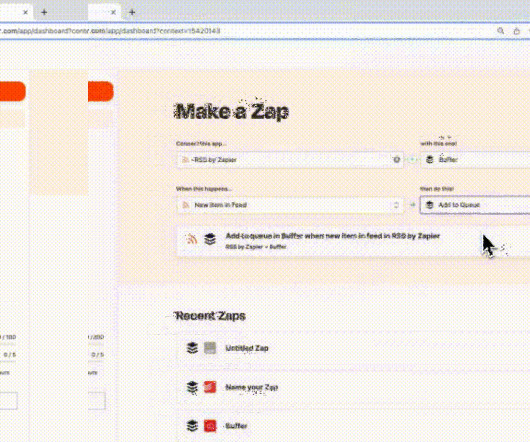Click the Buffer icon in the suggested zap card
The height and width of the screenshot is (442, 530).
[210, 239]
